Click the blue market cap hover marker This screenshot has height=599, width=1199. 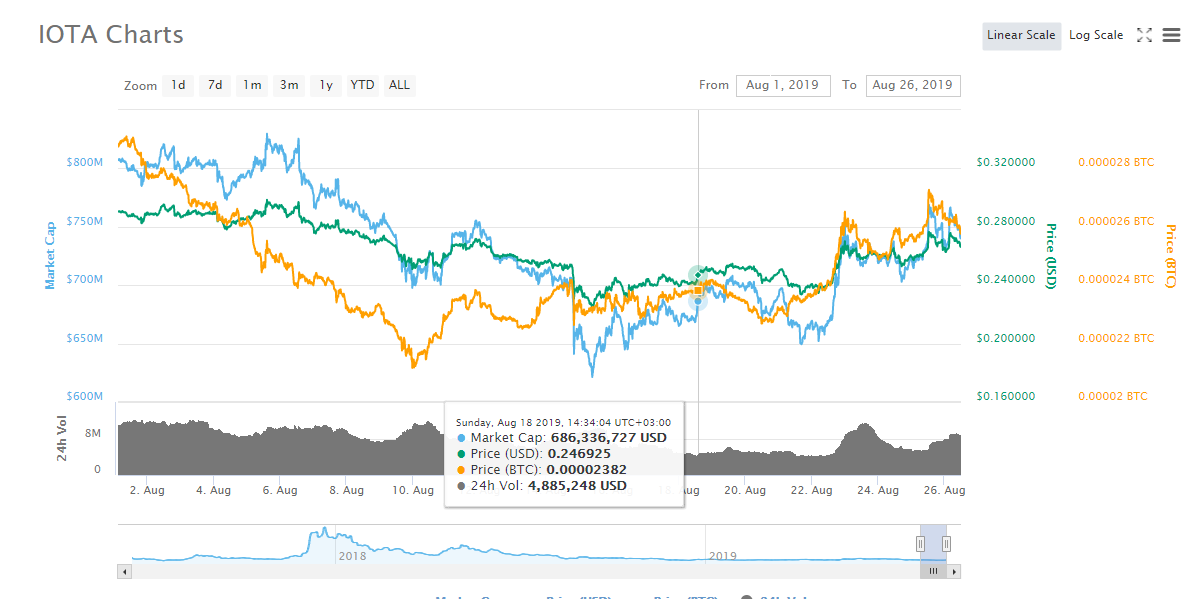point(697,301)
